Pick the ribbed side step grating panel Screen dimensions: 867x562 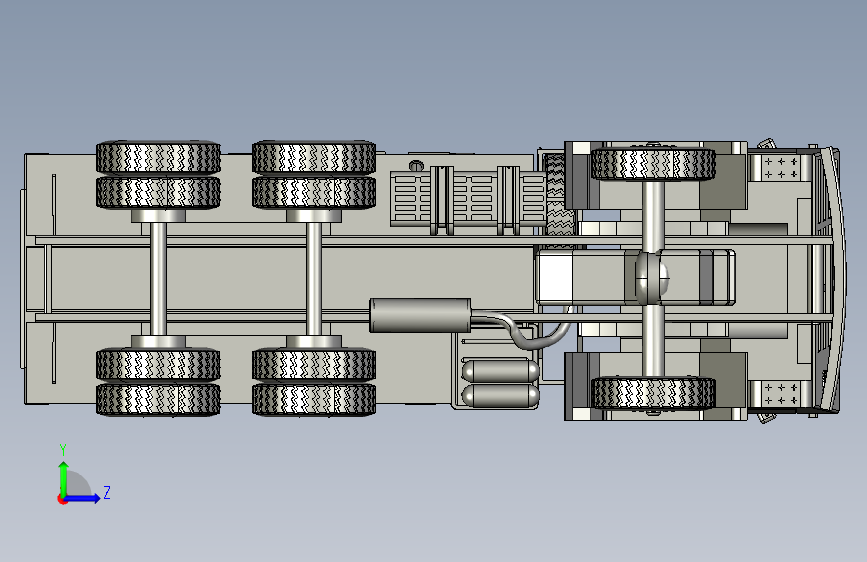pyautogui.click(x=469, y=198)
